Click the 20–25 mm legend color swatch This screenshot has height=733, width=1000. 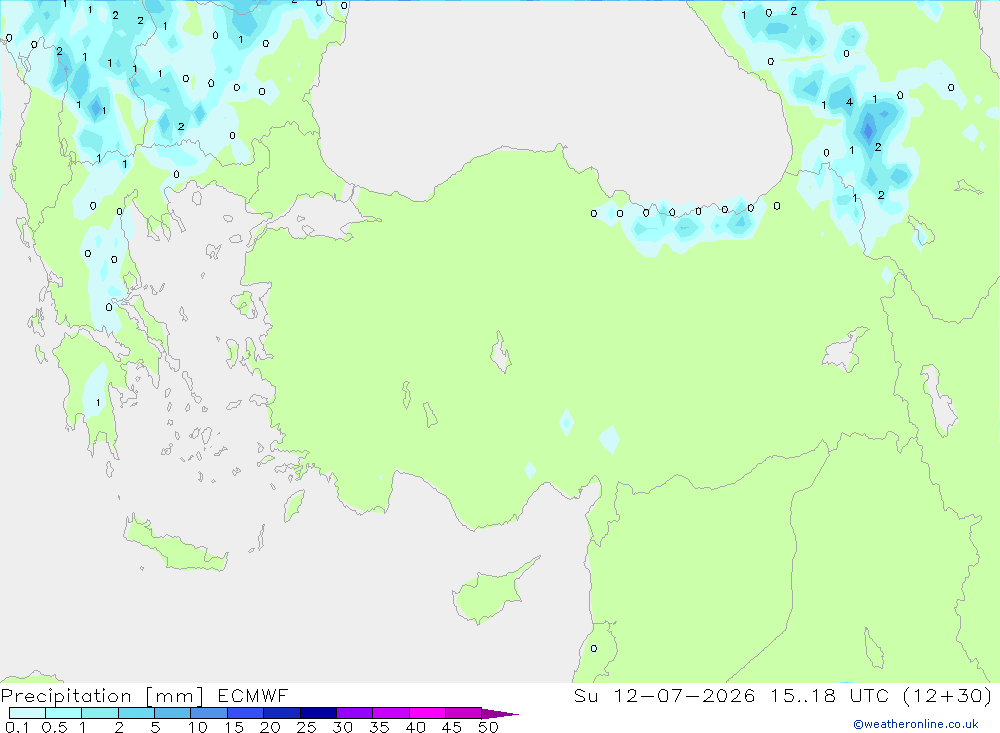coord(282,713)
